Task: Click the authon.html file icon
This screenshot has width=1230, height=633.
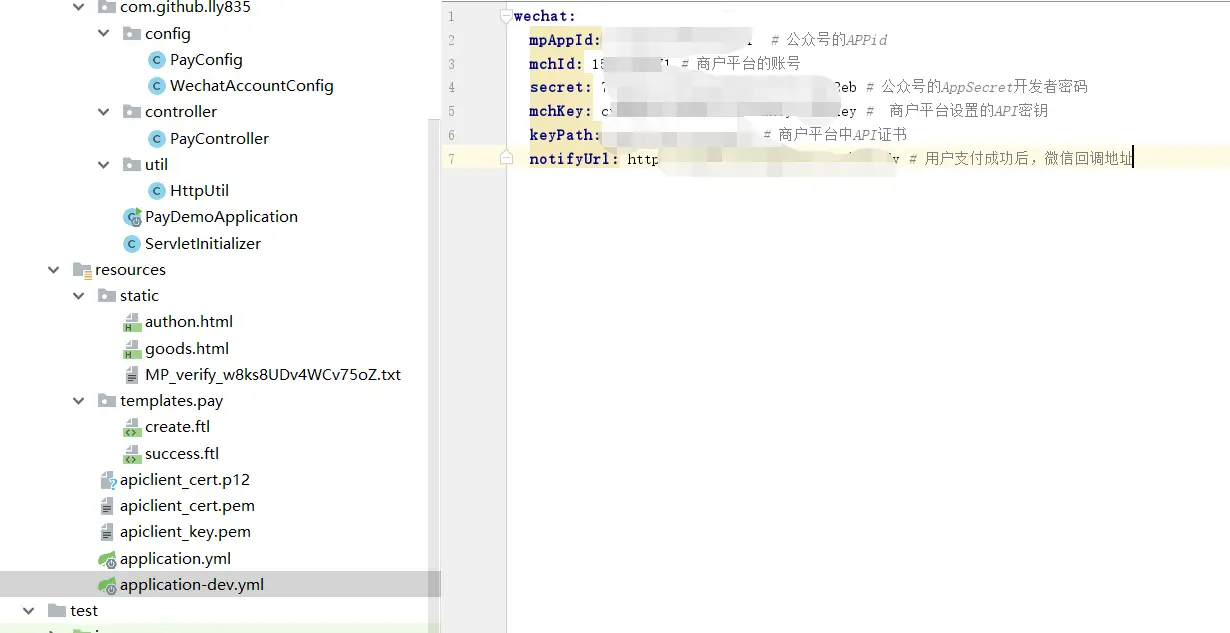Action: point(132,322)
